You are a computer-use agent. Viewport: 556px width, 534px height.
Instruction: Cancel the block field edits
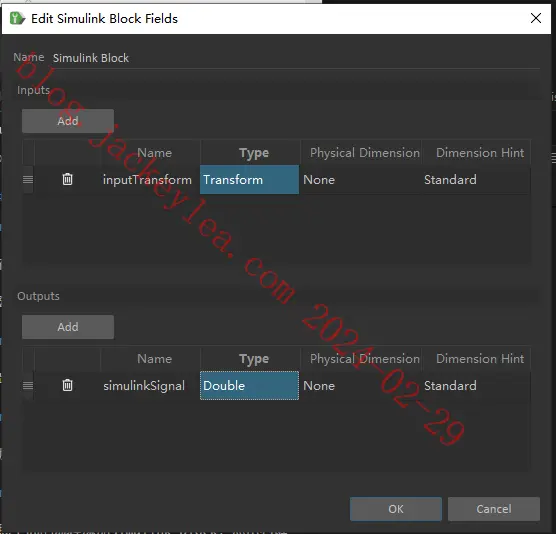coord(494,509)
